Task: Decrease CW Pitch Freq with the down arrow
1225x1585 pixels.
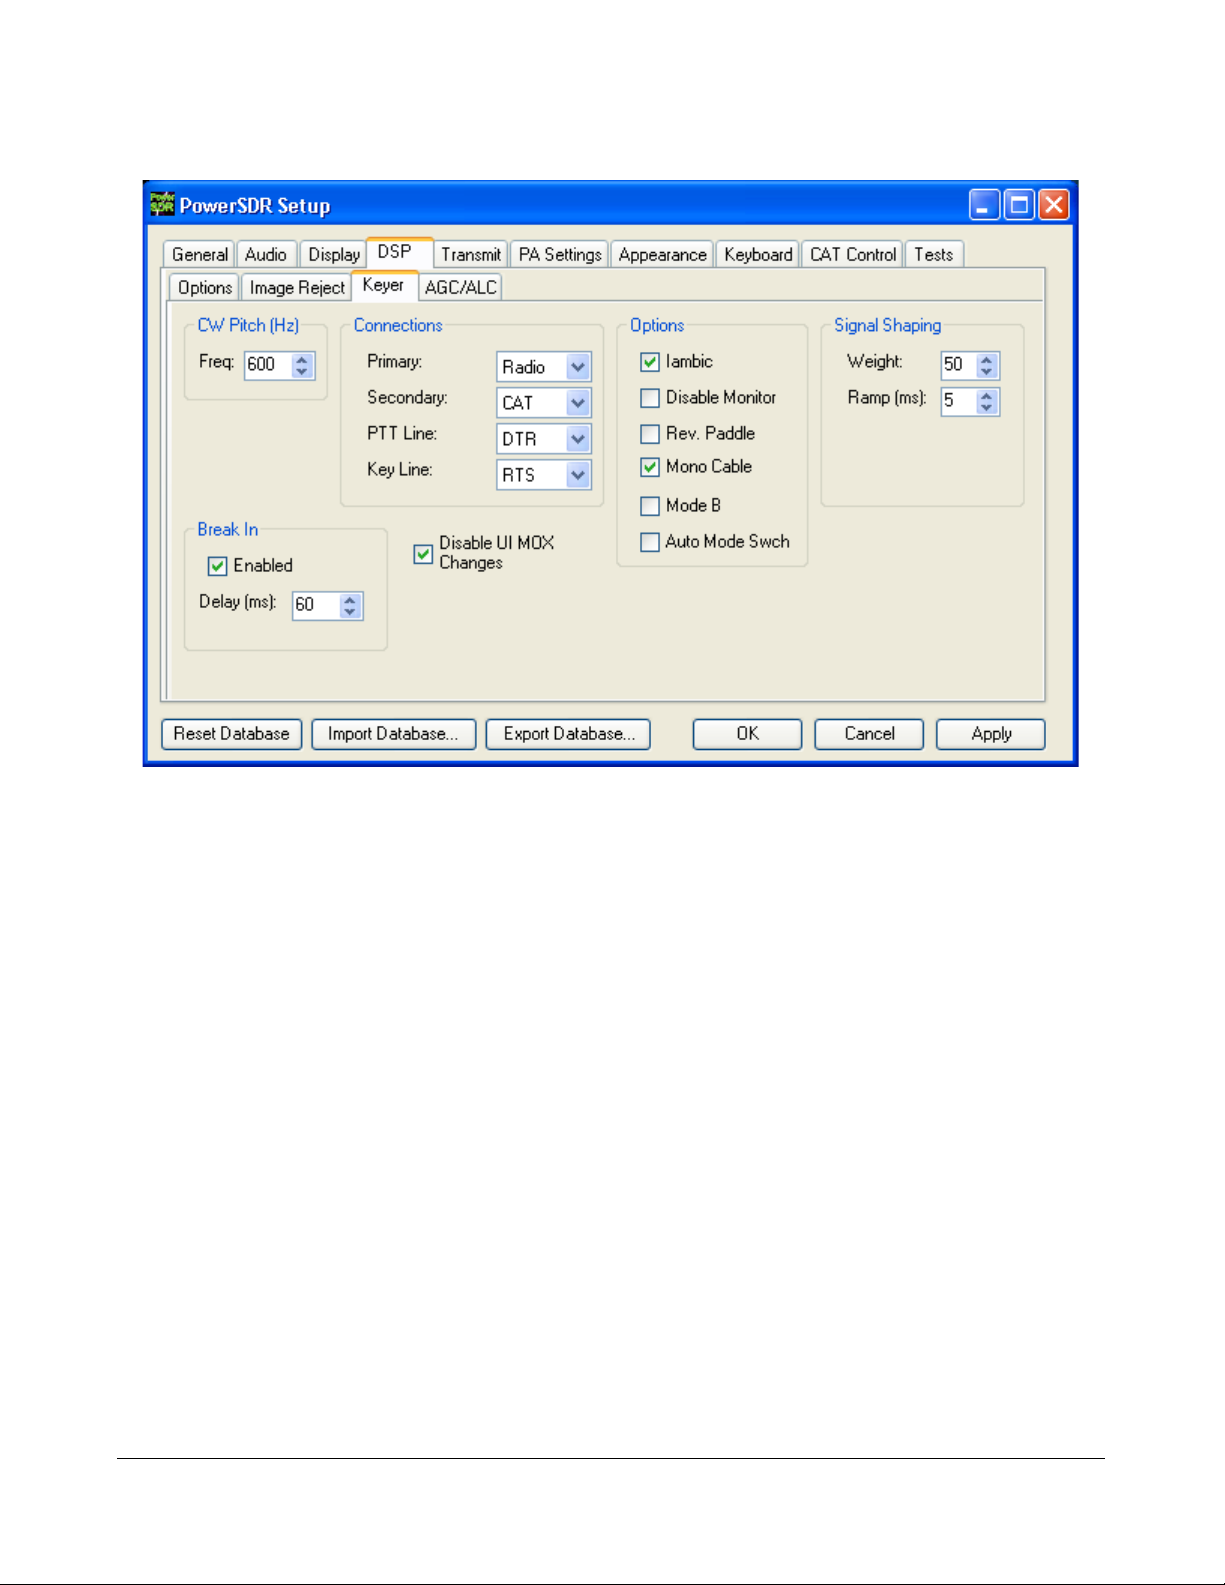Action: (302, 371)
